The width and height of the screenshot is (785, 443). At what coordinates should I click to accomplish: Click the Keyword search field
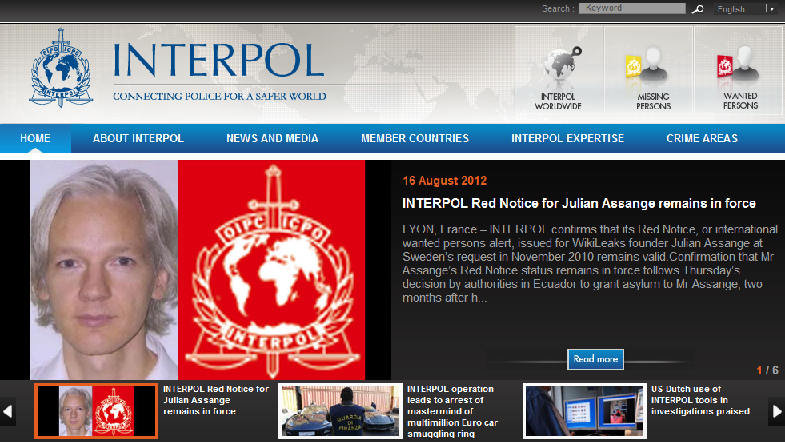[x=632, y=9]
